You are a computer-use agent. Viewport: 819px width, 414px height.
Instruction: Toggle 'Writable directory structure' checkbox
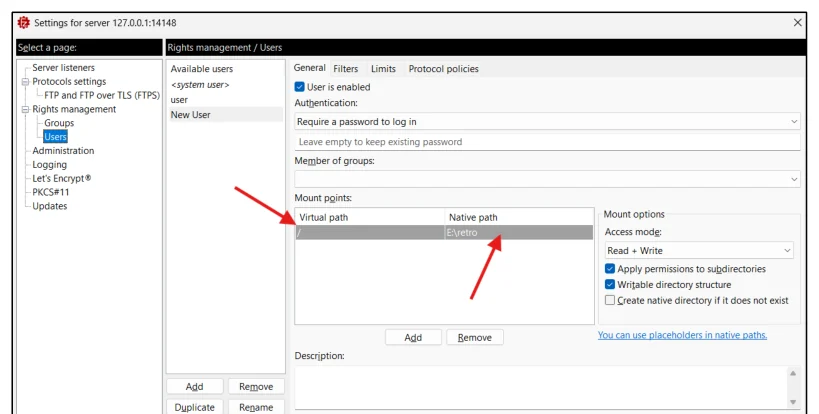click(x=610, y=285)
